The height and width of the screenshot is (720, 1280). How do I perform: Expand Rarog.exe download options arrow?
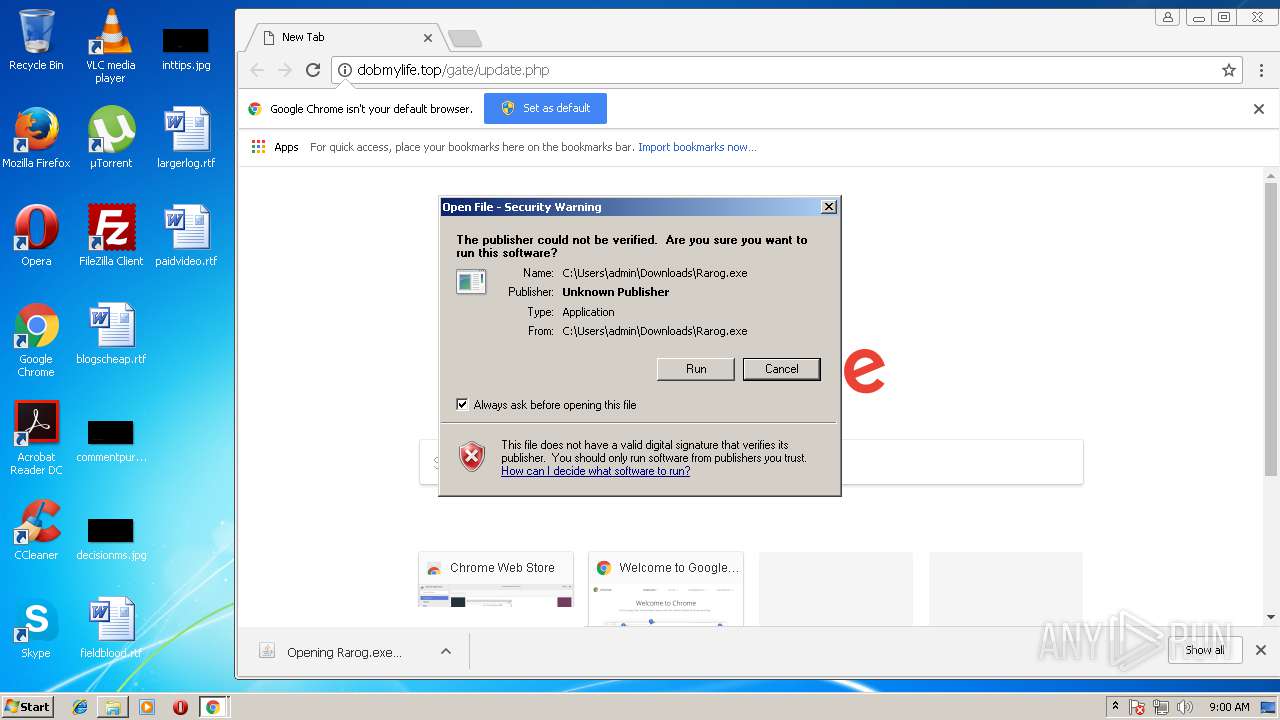[x=446, y=652]
